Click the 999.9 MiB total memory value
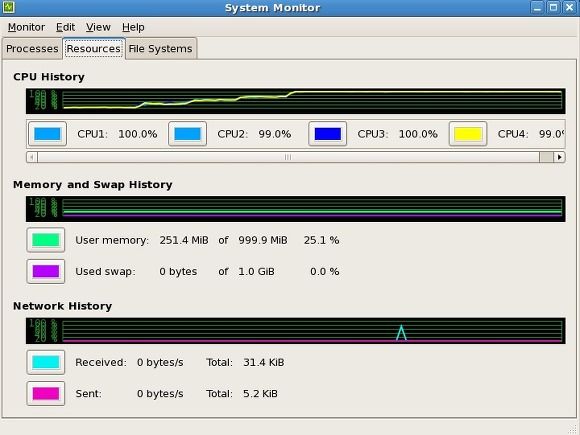The width and height of the screenshot is (580, 435). click(263, 240)
